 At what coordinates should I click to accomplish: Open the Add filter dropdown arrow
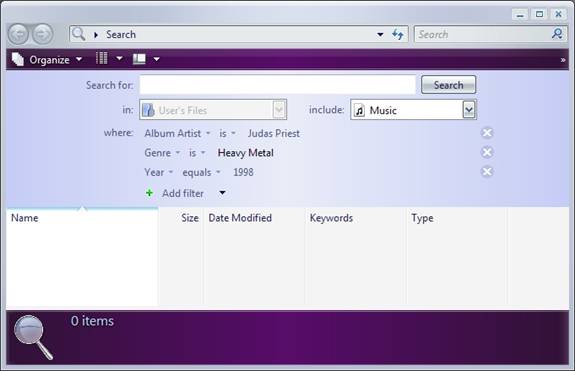222,193
